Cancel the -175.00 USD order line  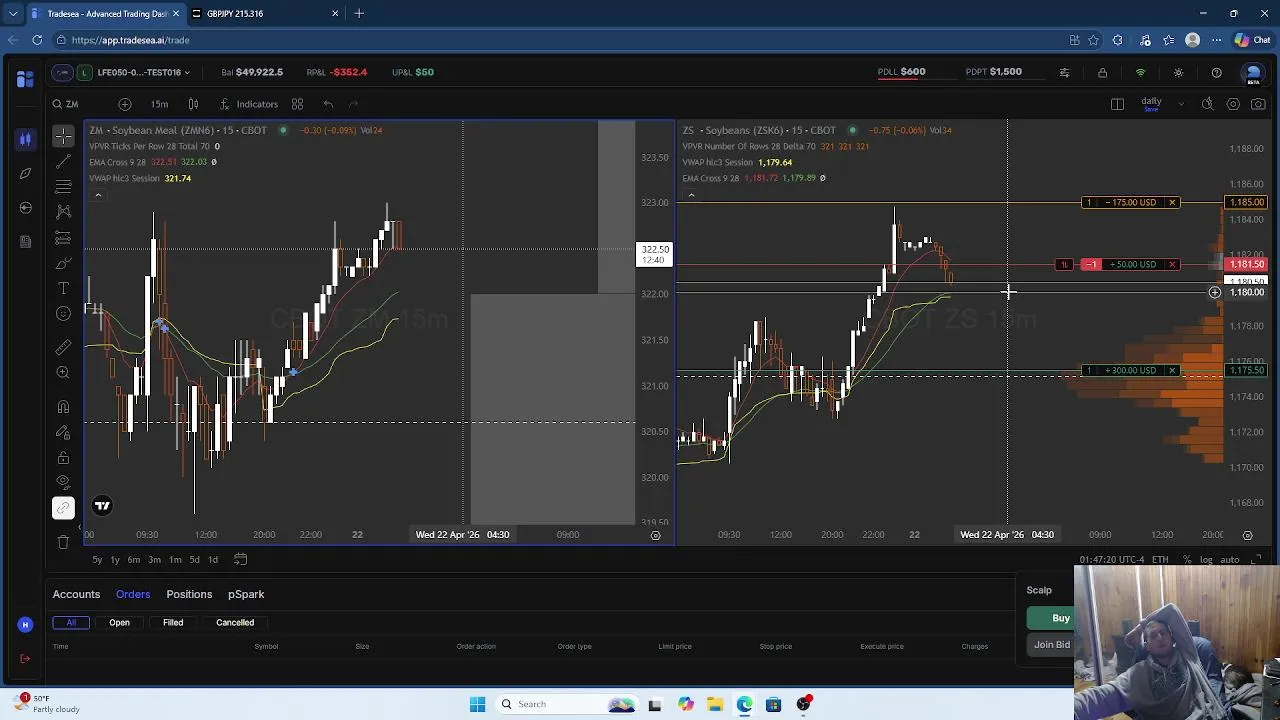click(1172, 202)
